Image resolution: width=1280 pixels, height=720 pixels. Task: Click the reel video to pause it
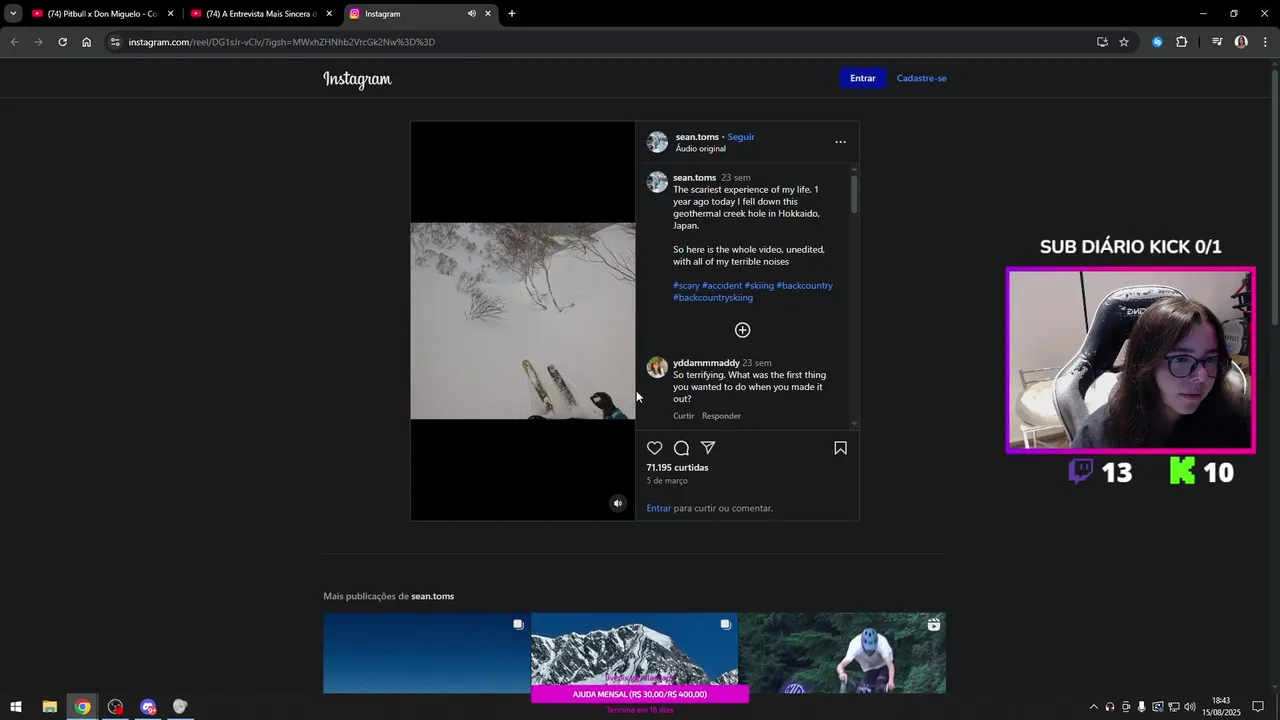tap(522, 320)
